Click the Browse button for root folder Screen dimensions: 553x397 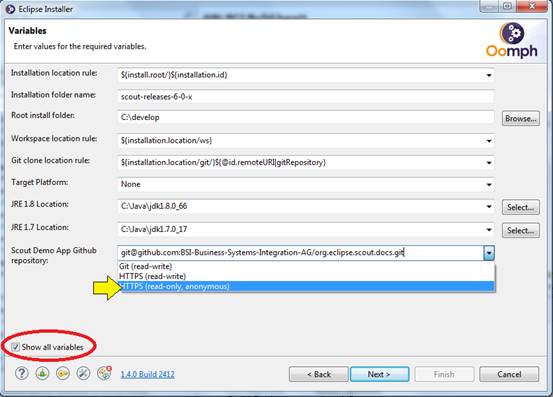(x=521, y=118)
